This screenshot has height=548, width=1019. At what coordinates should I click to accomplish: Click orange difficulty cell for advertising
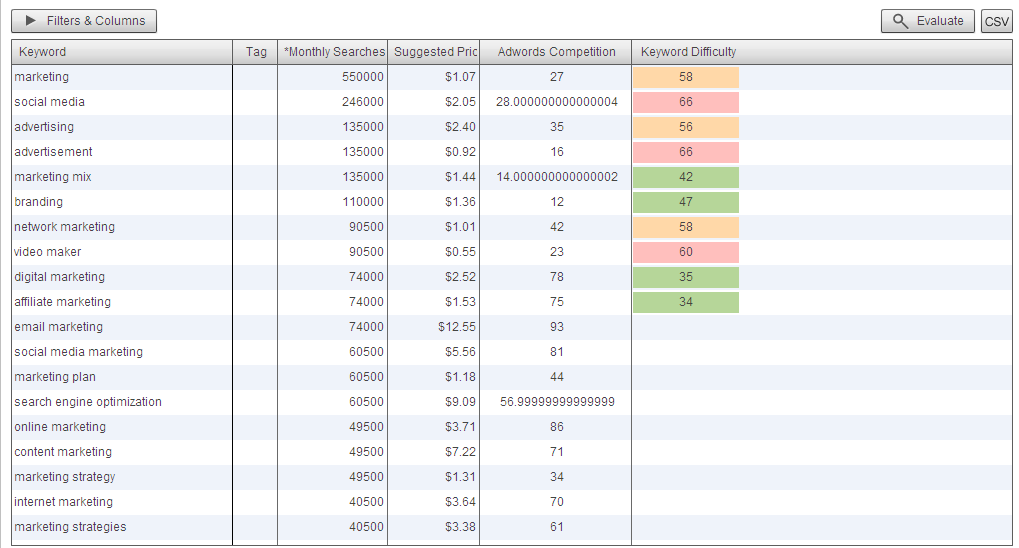(685, 127)
